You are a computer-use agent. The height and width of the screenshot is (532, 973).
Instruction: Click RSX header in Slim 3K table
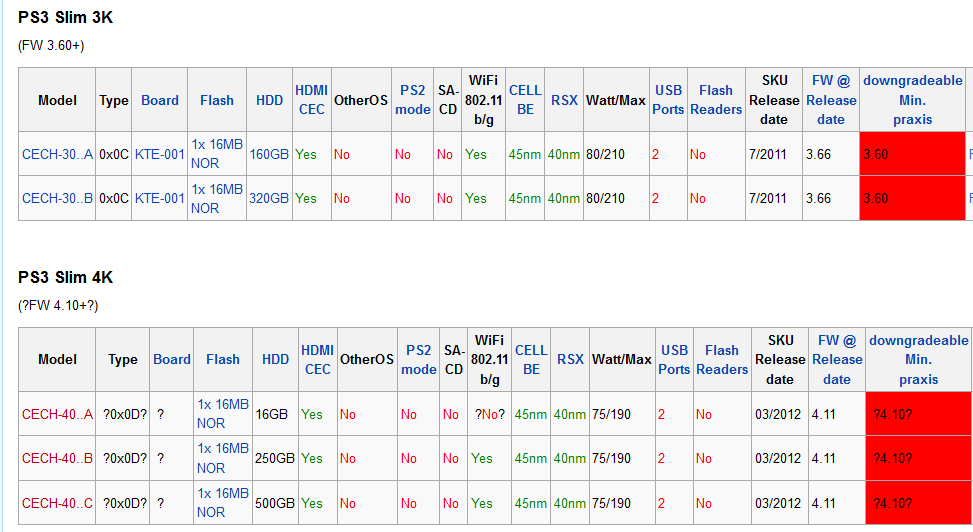click(x=564, y=100)
